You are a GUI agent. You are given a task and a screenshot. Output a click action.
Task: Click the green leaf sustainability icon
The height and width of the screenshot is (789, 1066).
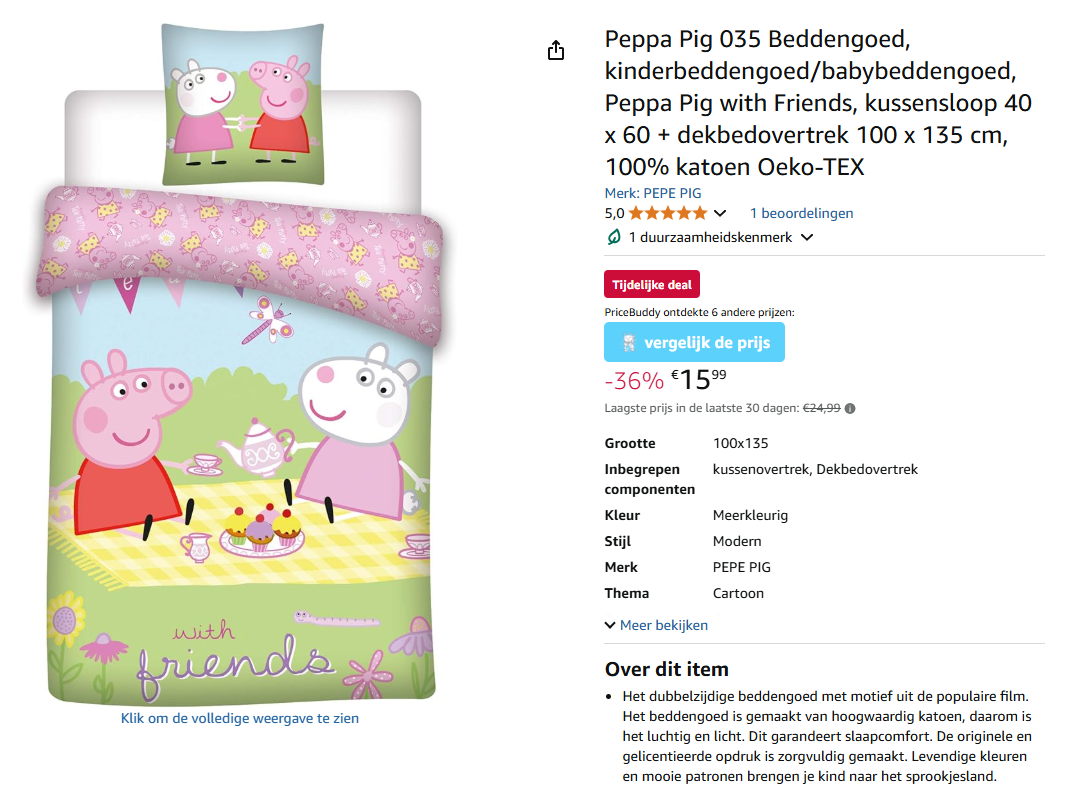pos(613,236)
